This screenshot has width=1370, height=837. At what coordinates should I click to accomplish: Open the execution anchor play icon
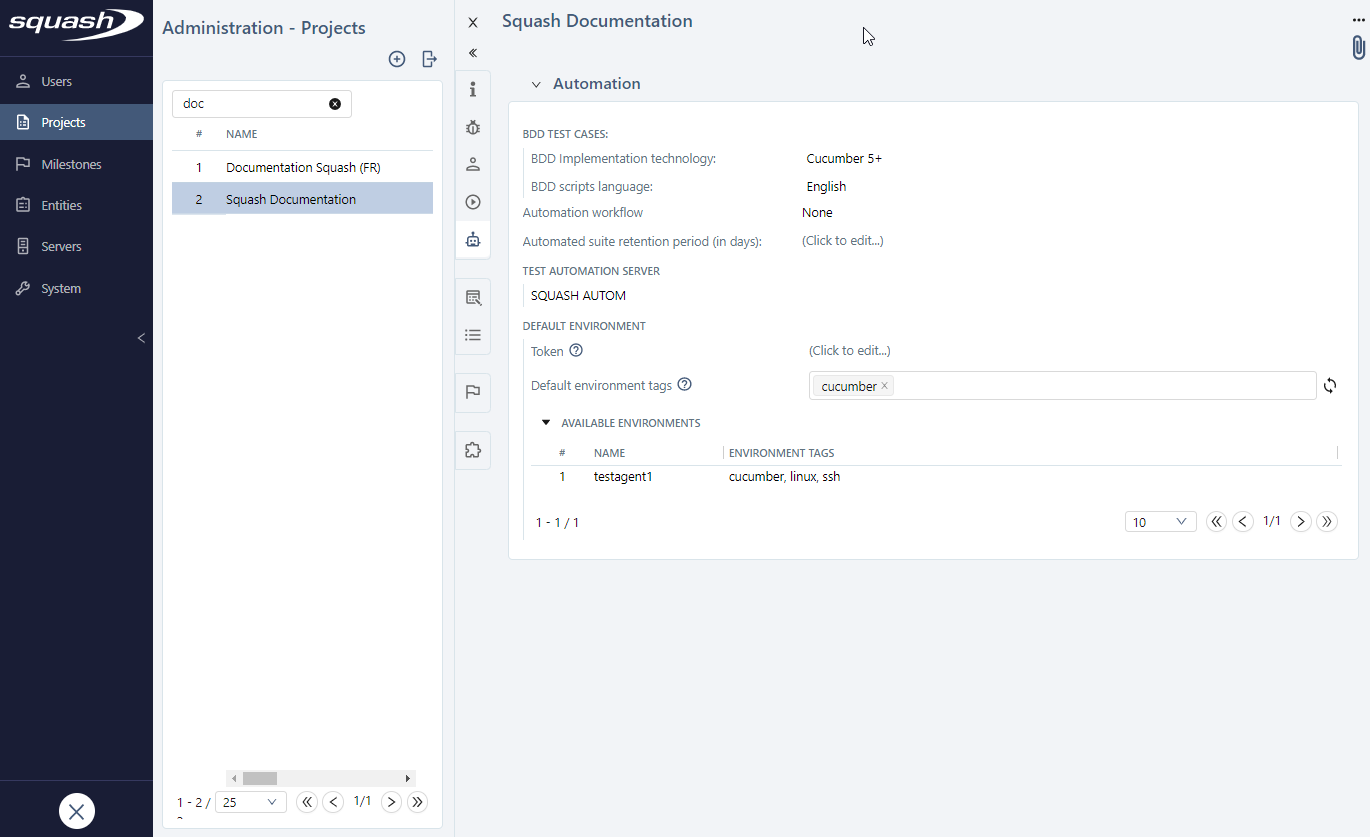(473, 202)
